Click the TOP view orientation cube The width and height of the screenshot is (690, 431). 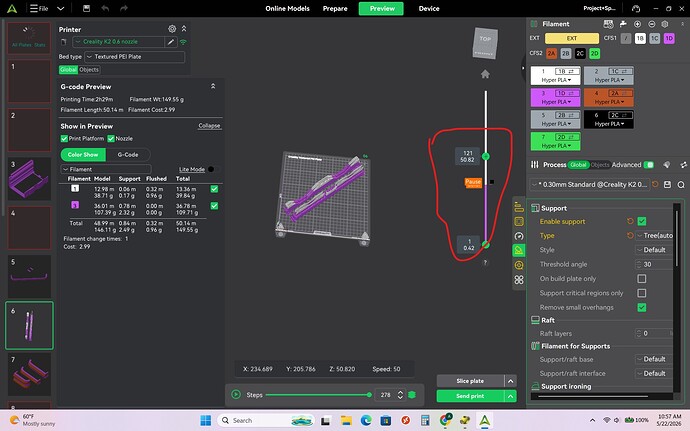[485, 43]
